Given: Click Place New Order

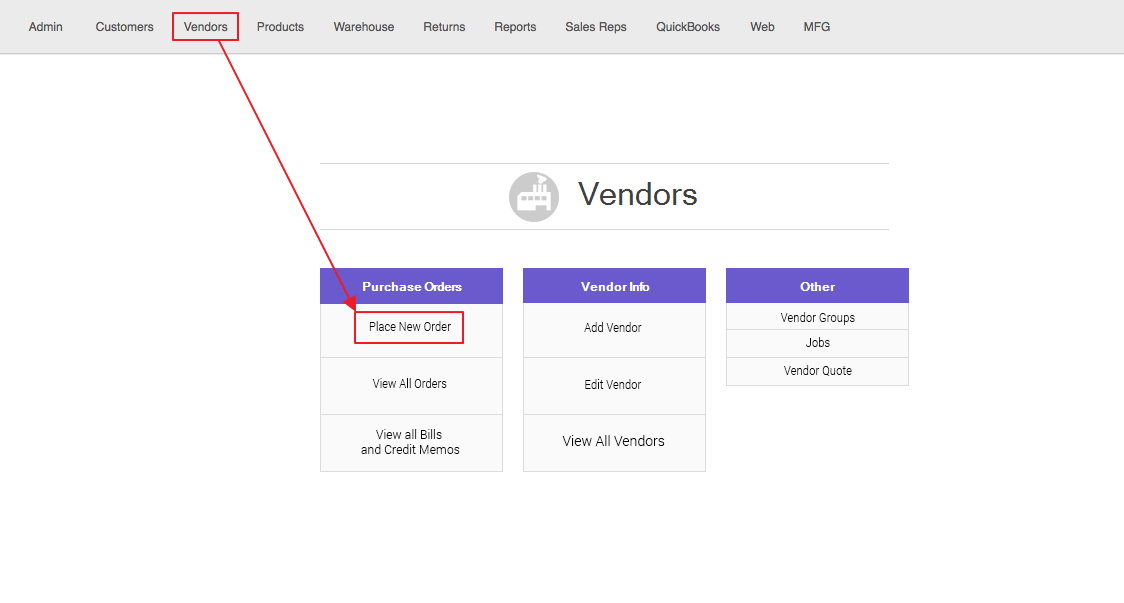Looking at the screenshot, I should (410, 327).
